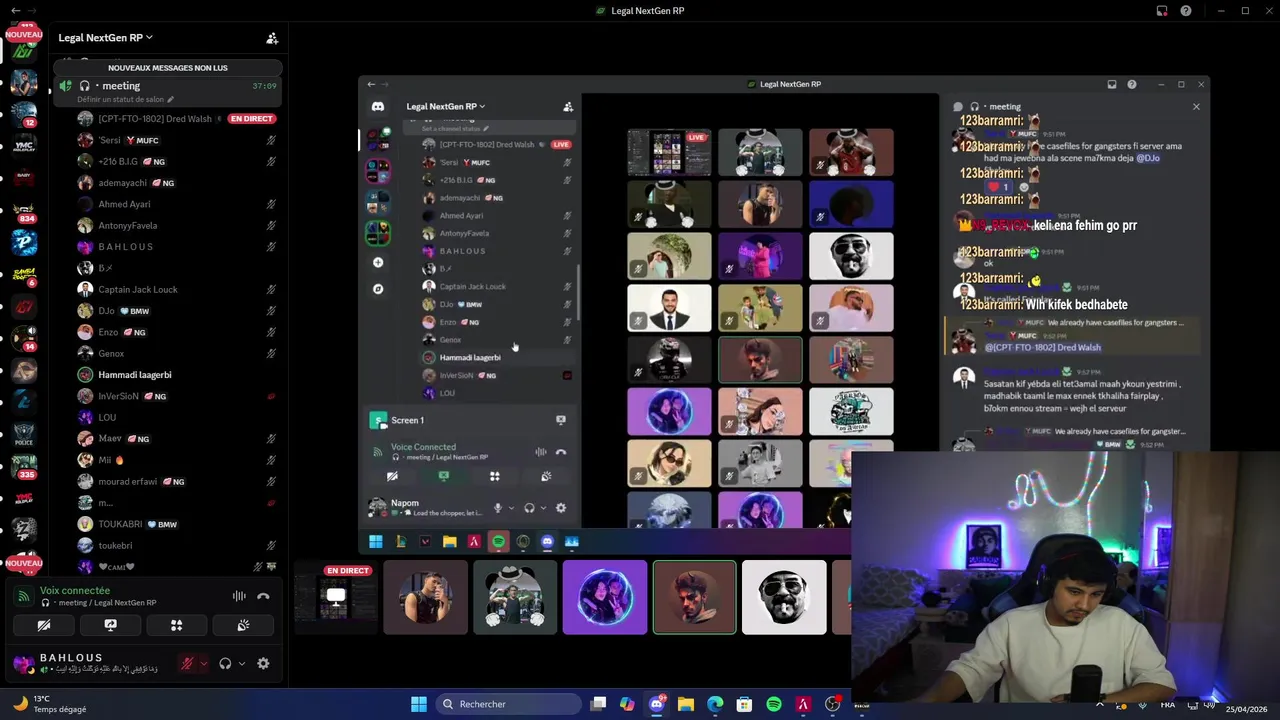Close the meeting chat panel with the X
The width and height of the screenshot is (1280, 720).
tap(1196, 107)
